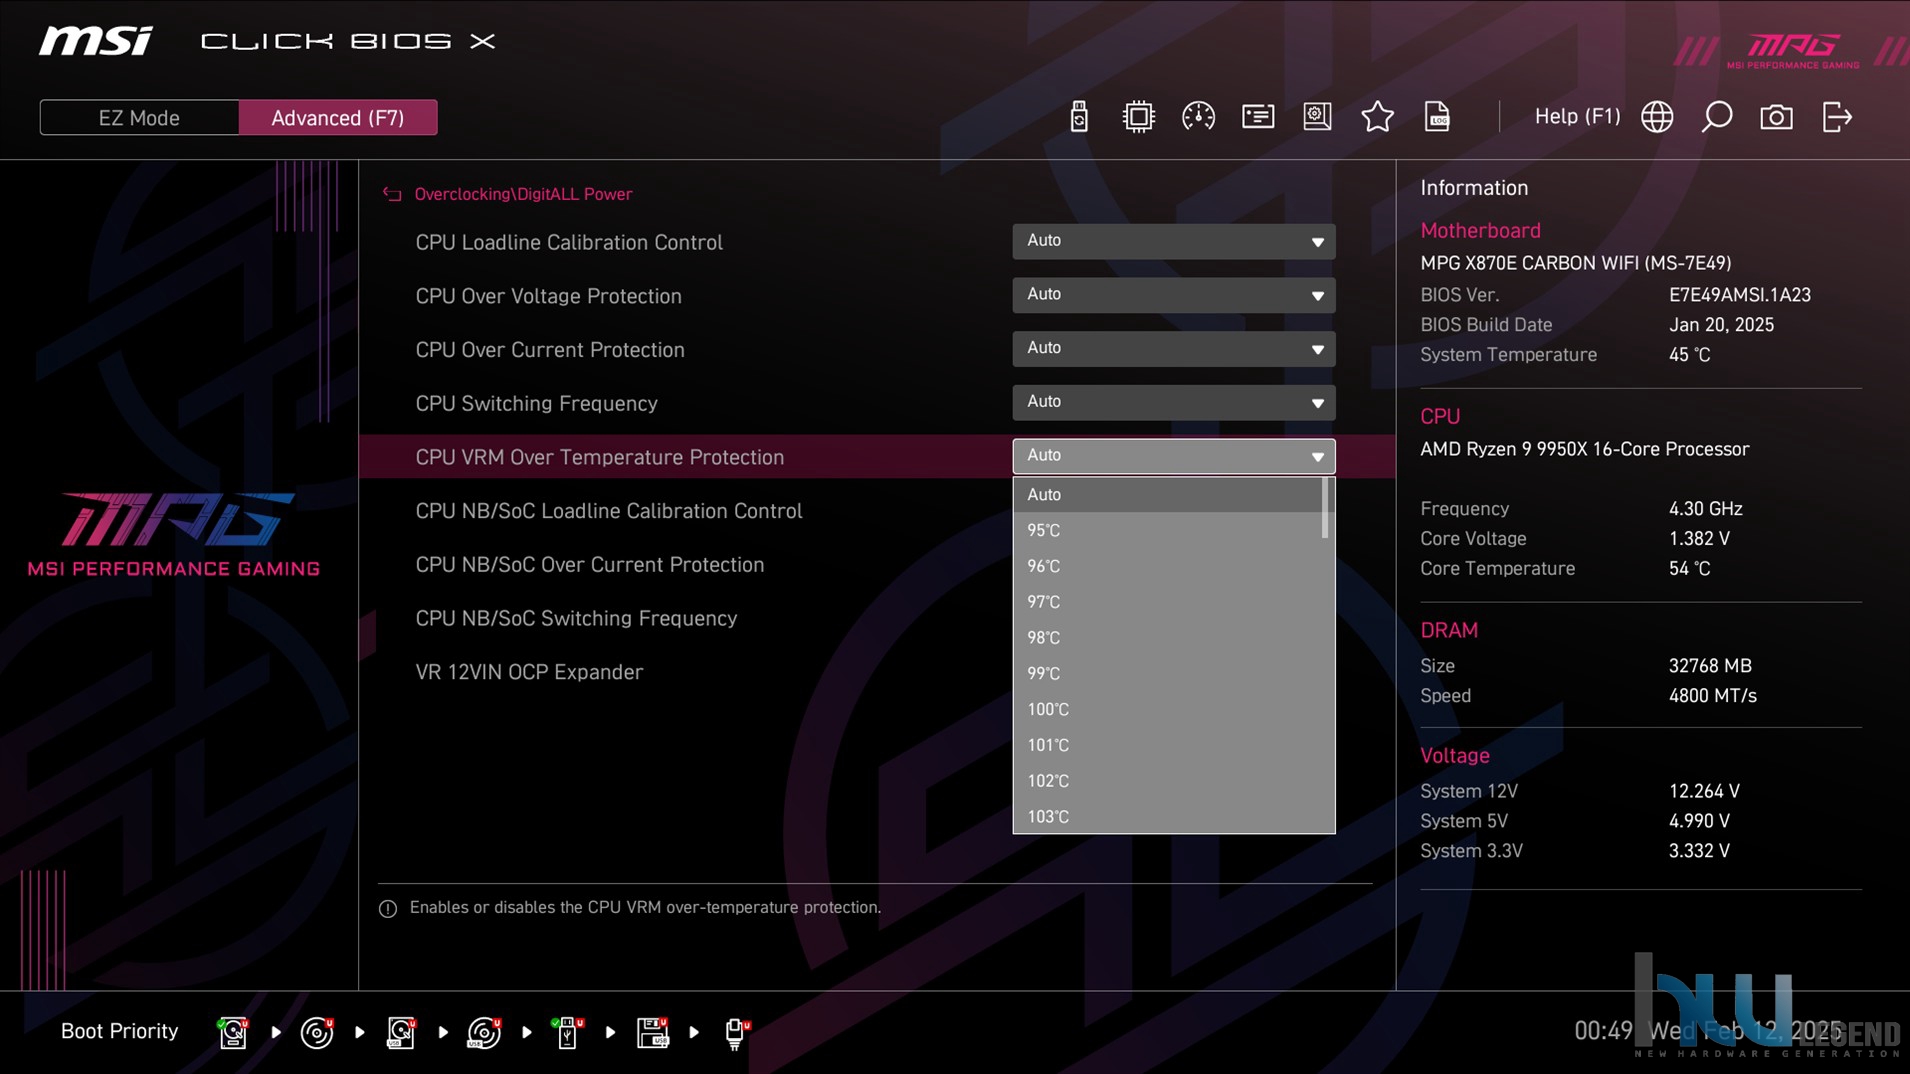The image size is (1910, 1074).
Task: Open the overclocking speedometer gauge icon
Action: [1198, 117]
